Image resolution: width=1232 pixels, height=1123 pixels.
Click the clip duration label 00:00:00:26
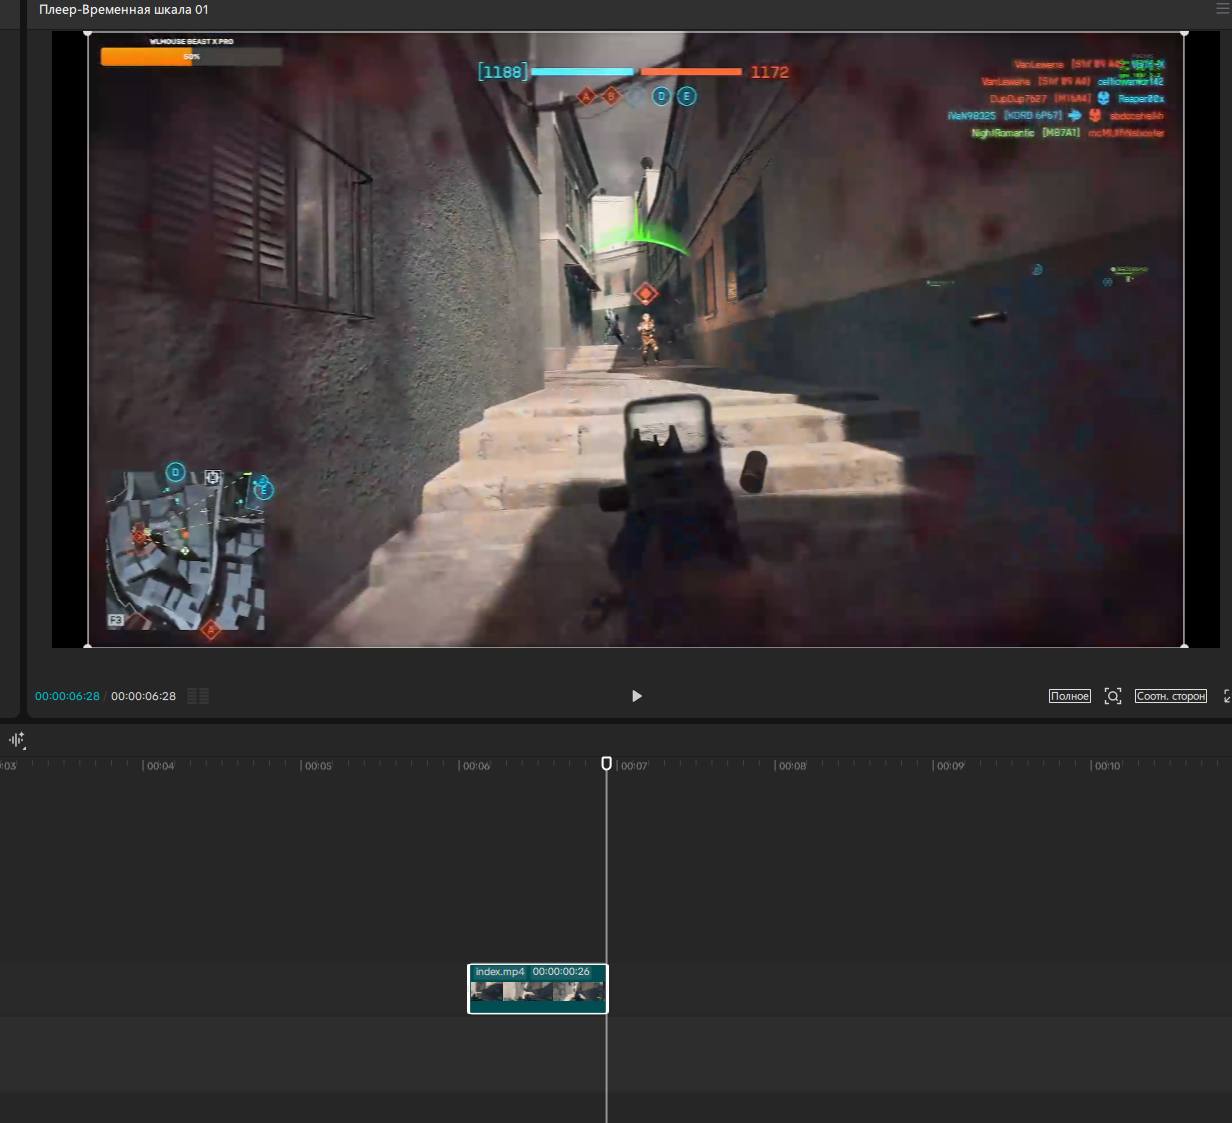point(561,972)
